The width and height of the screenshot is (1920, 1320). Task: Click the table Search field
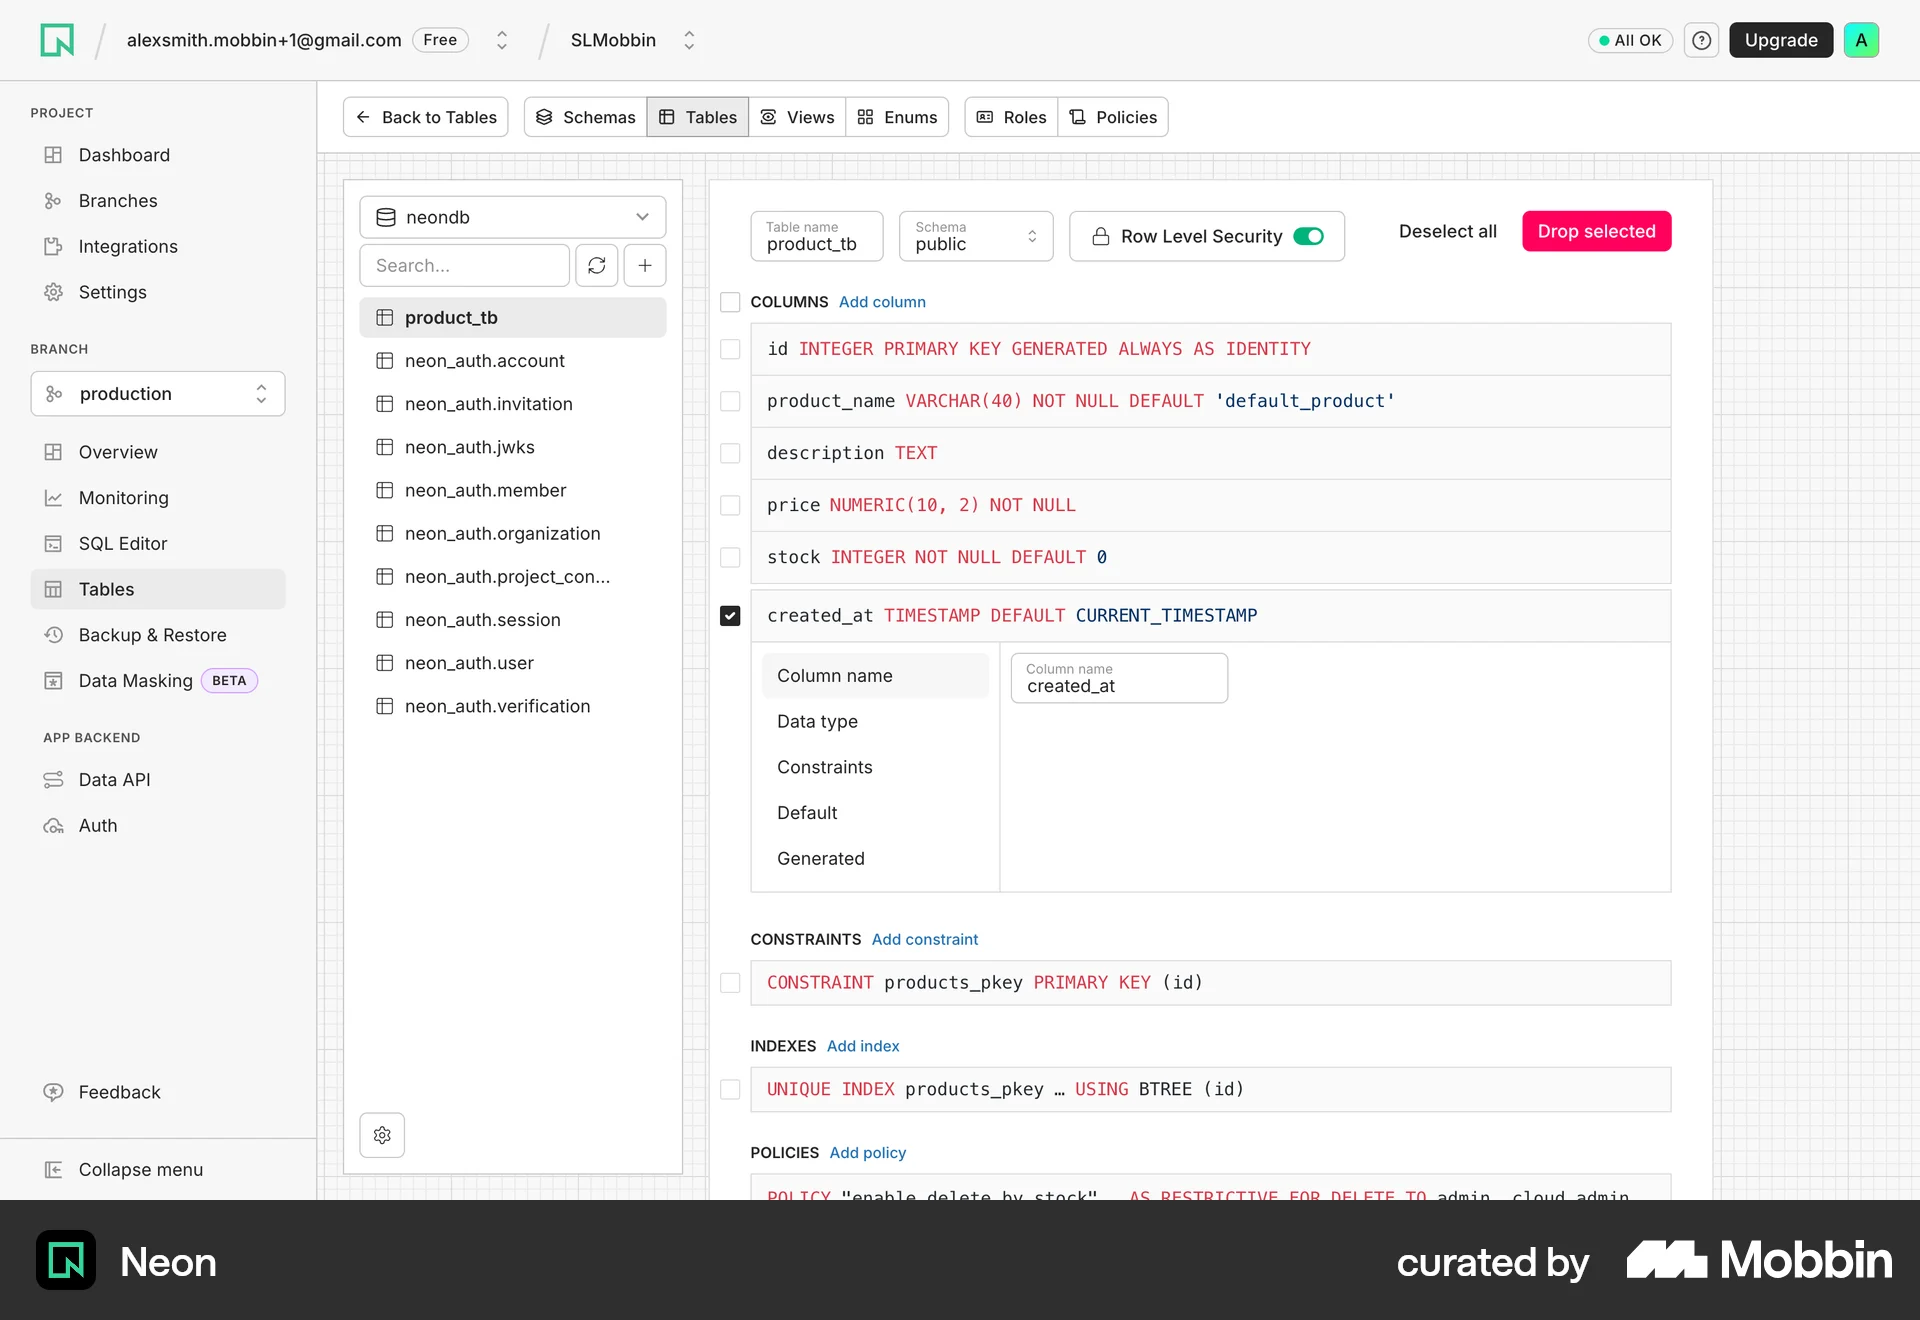(x=464, y=265)
